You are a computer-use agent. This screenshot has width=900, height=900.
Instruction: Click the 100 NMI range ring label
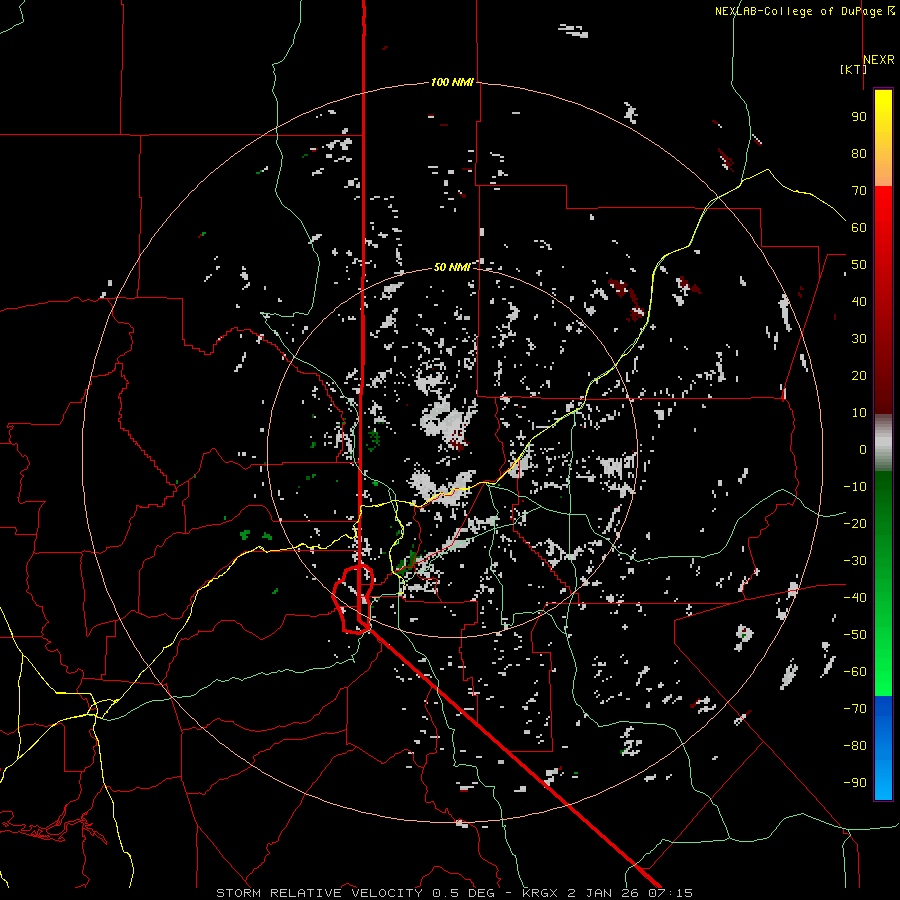pos(452,82)
